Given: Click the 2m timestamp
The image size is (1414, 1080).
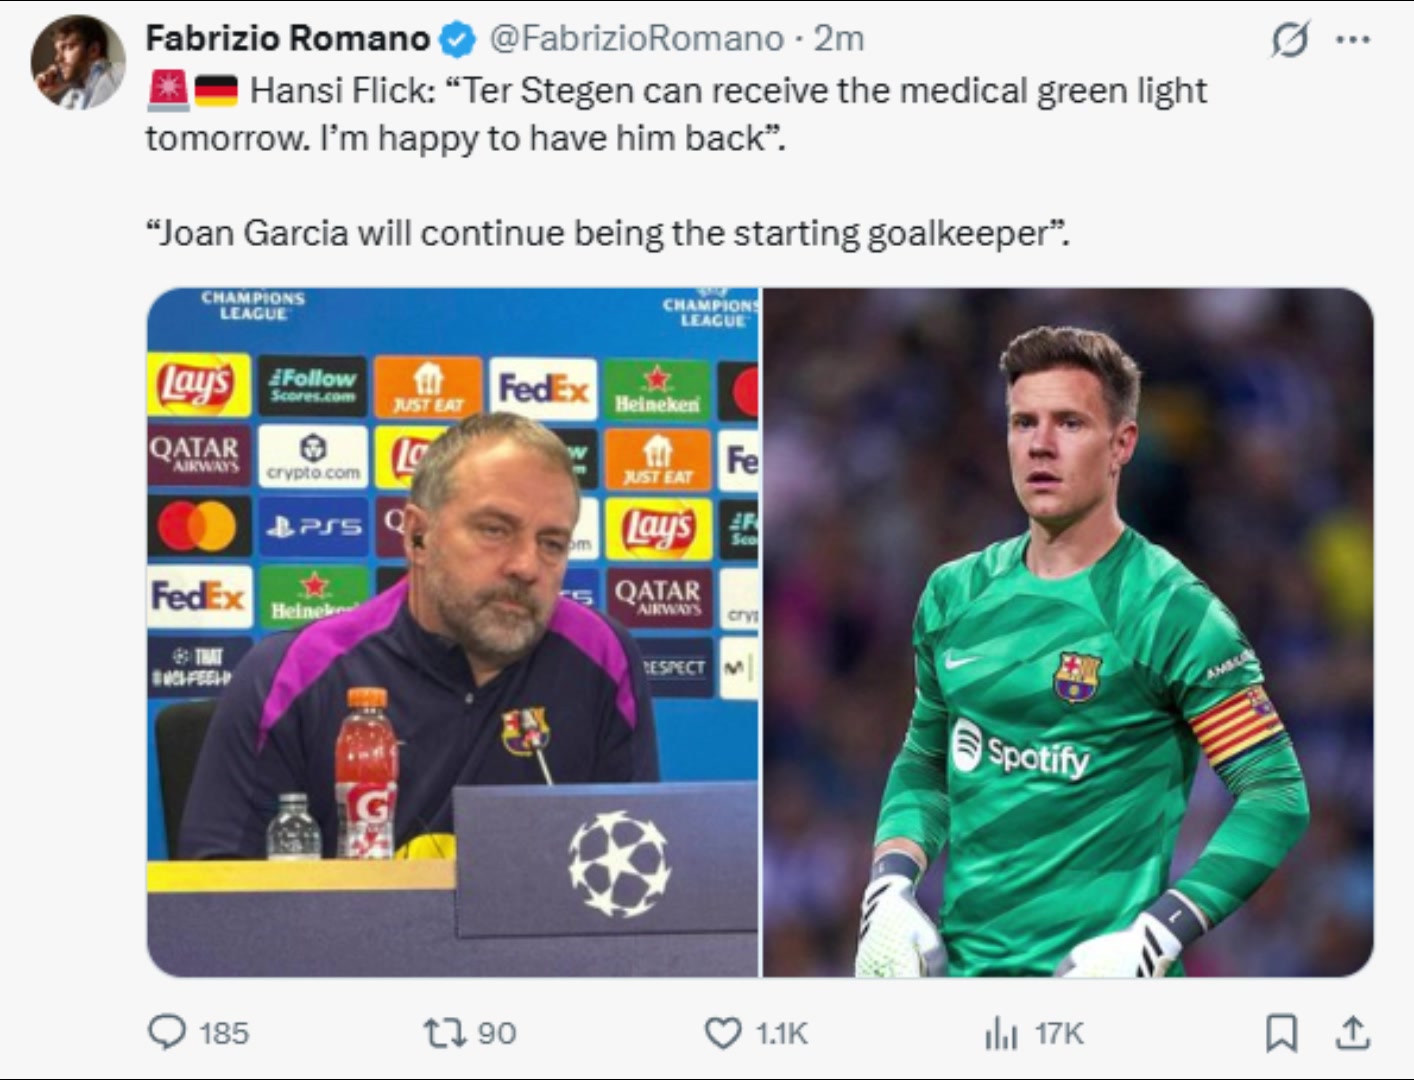Looking at the screenshot, I should click(839, 38).
